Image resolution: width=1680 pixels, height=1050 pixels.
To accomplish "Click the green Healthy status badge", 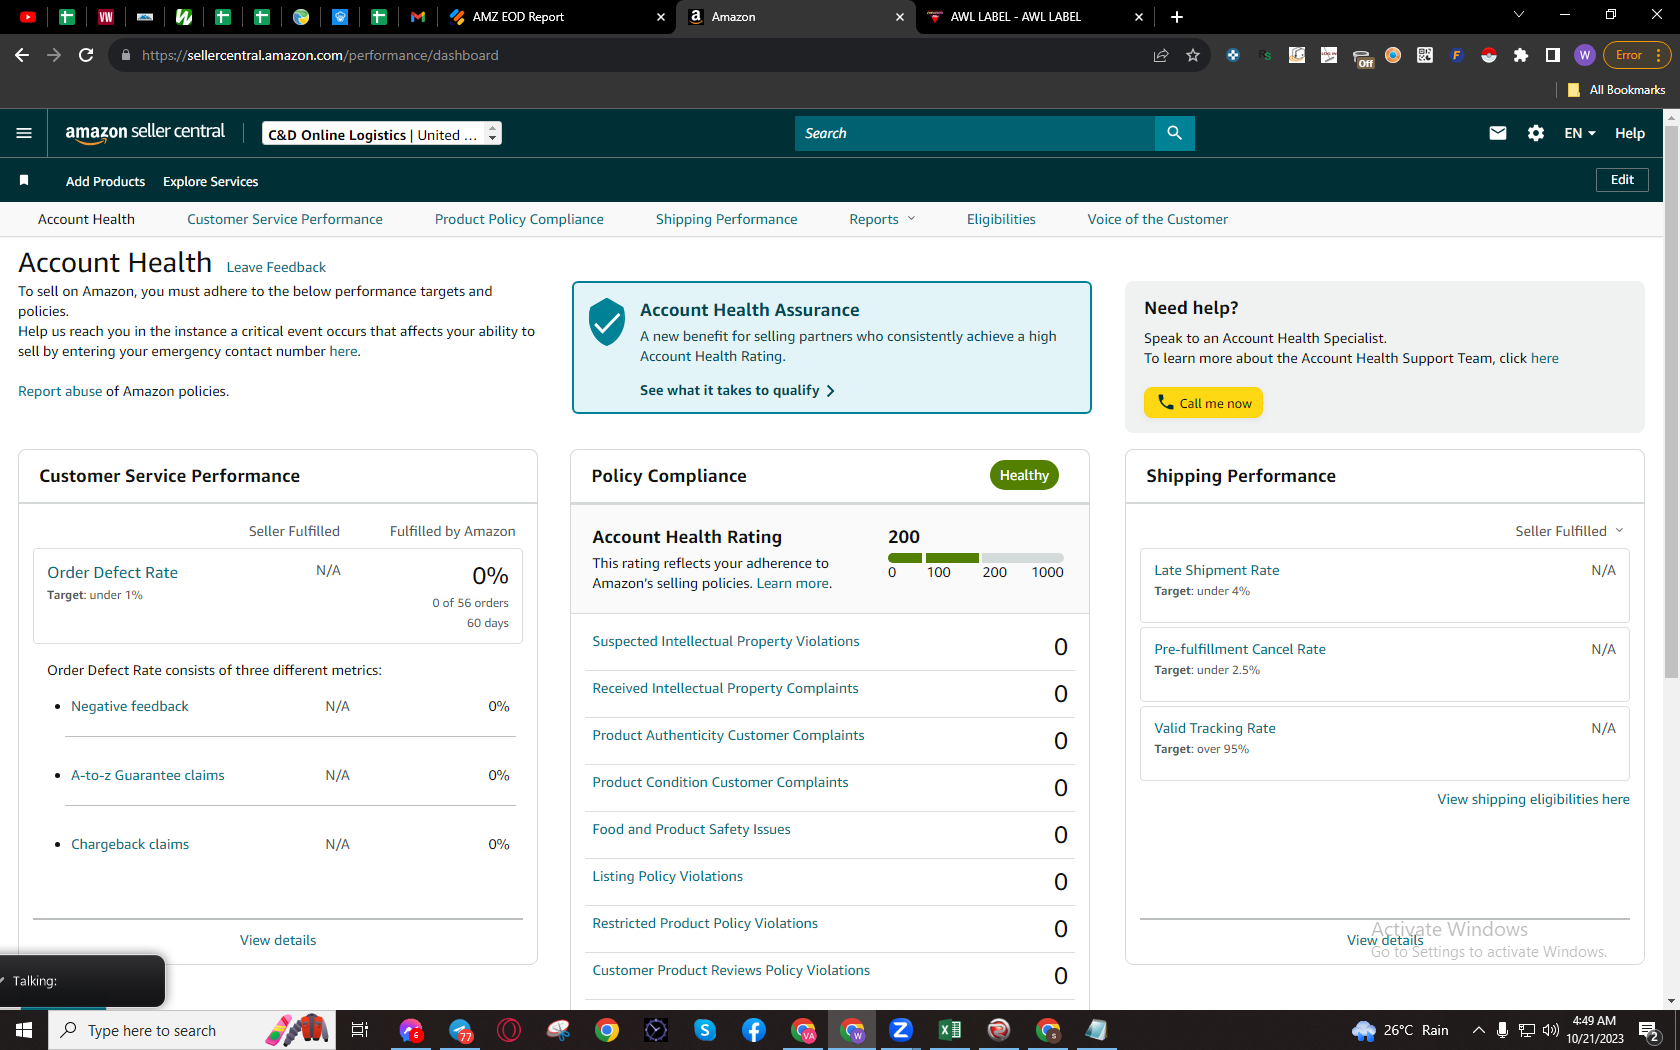I will pos(1024,475).
